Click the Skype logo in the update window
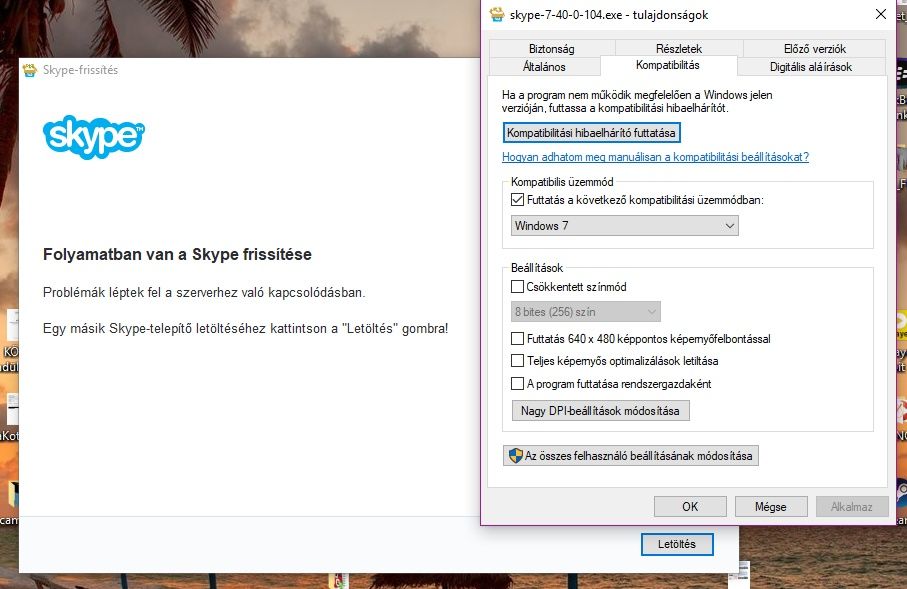 (x=94, y=137)
